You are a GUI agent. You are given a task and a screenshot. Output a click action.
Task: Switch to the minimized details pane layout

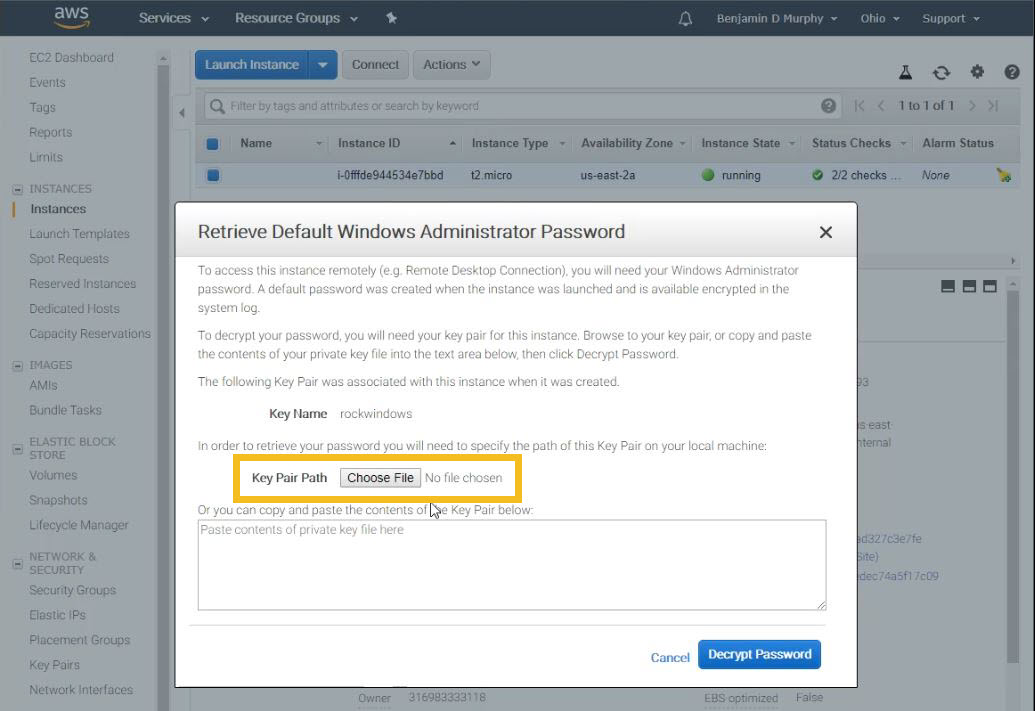[948, 286]
